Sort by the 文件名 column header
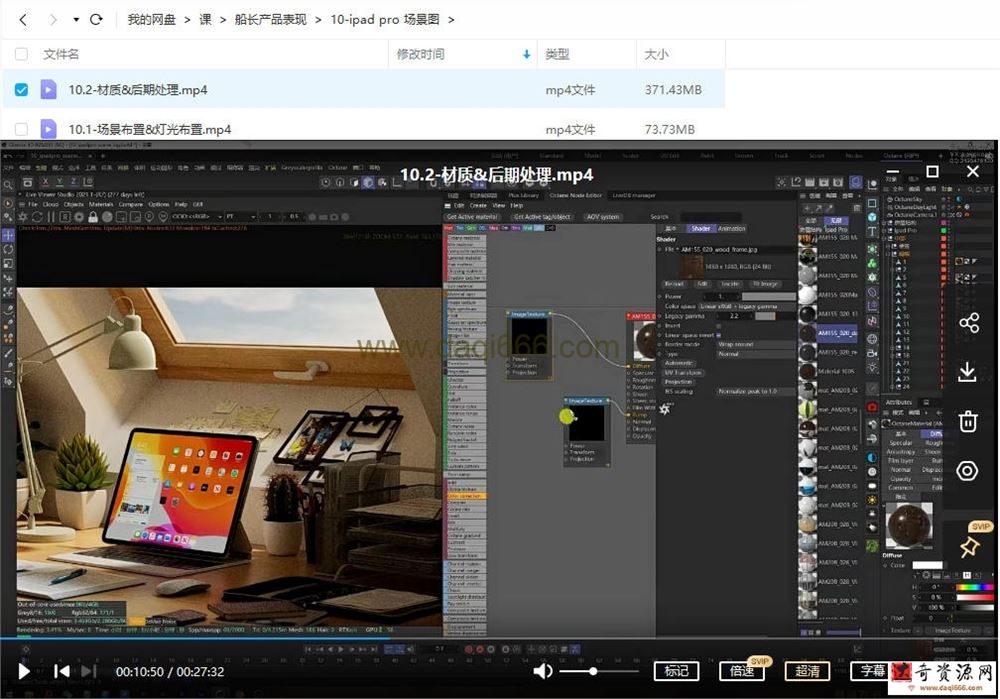Image resolution: width=1000 pixels, height=699 pixels. pyautogui.click(x=61, y=54)
